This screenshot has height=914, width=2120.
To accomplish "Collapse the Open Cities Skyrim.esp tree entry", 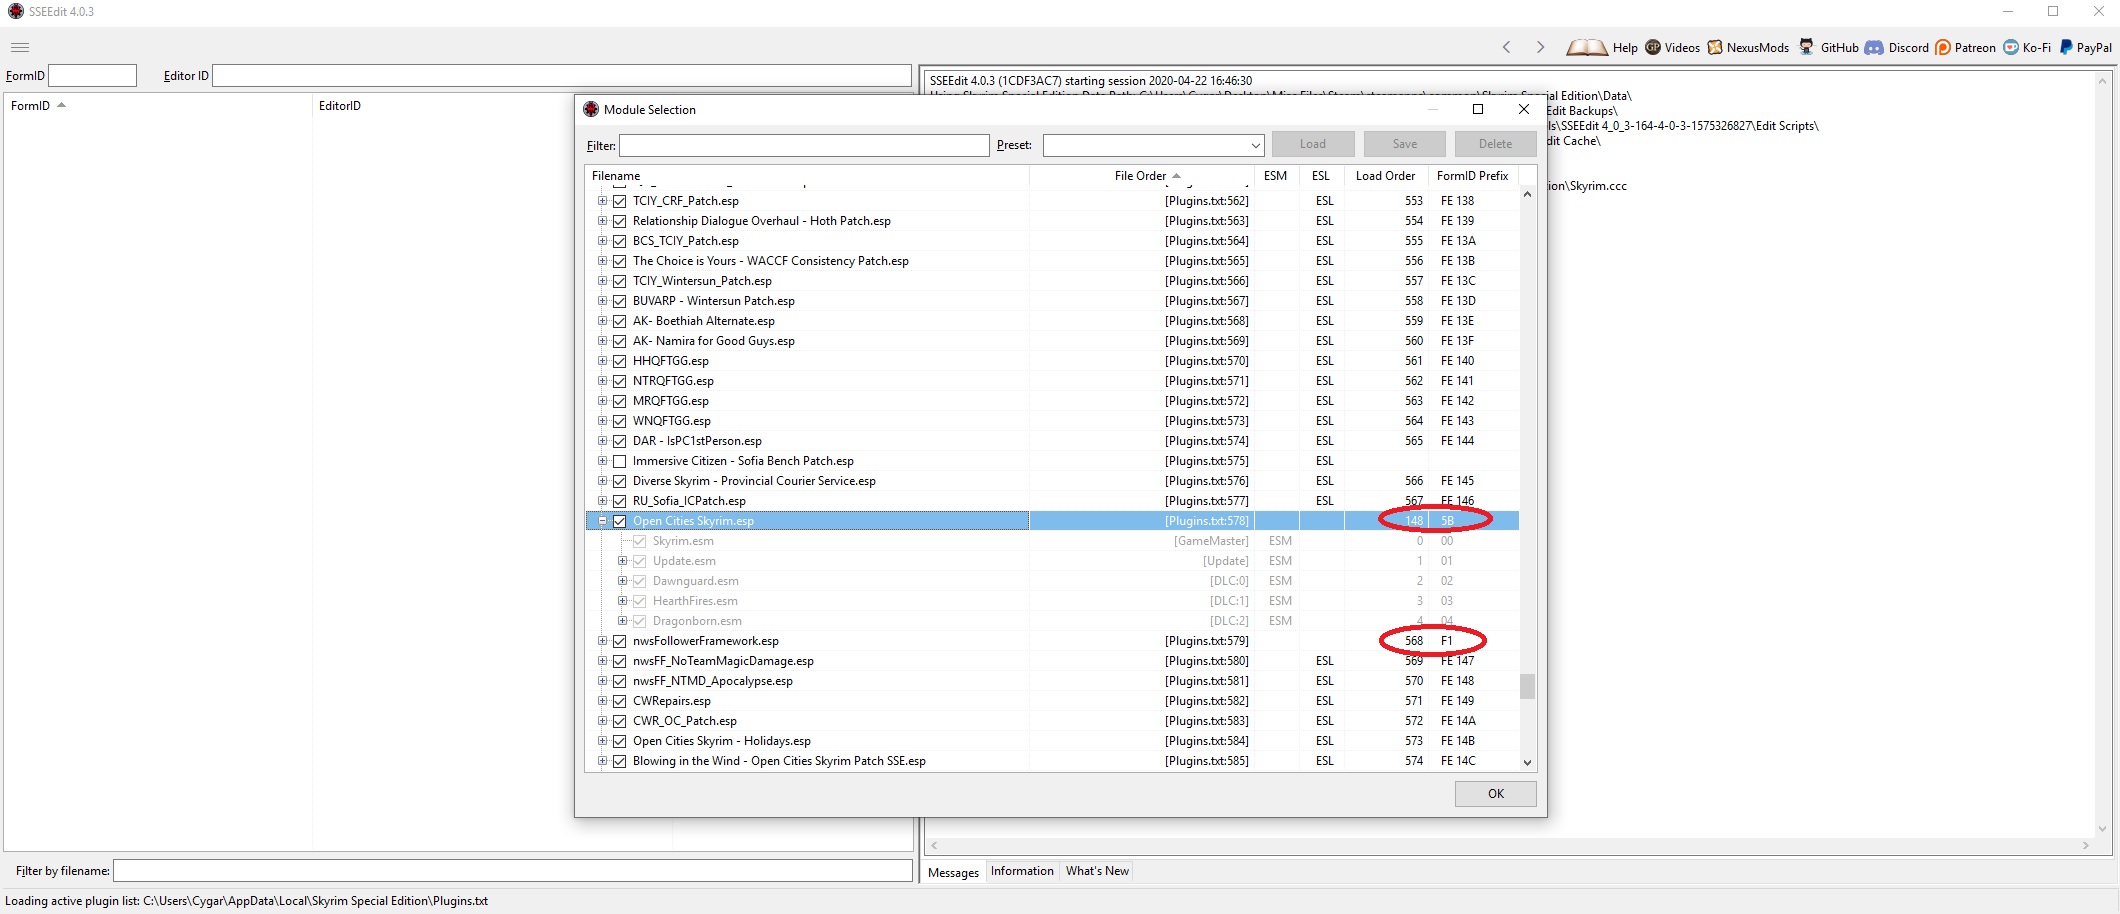I will [x=603, y=521].
